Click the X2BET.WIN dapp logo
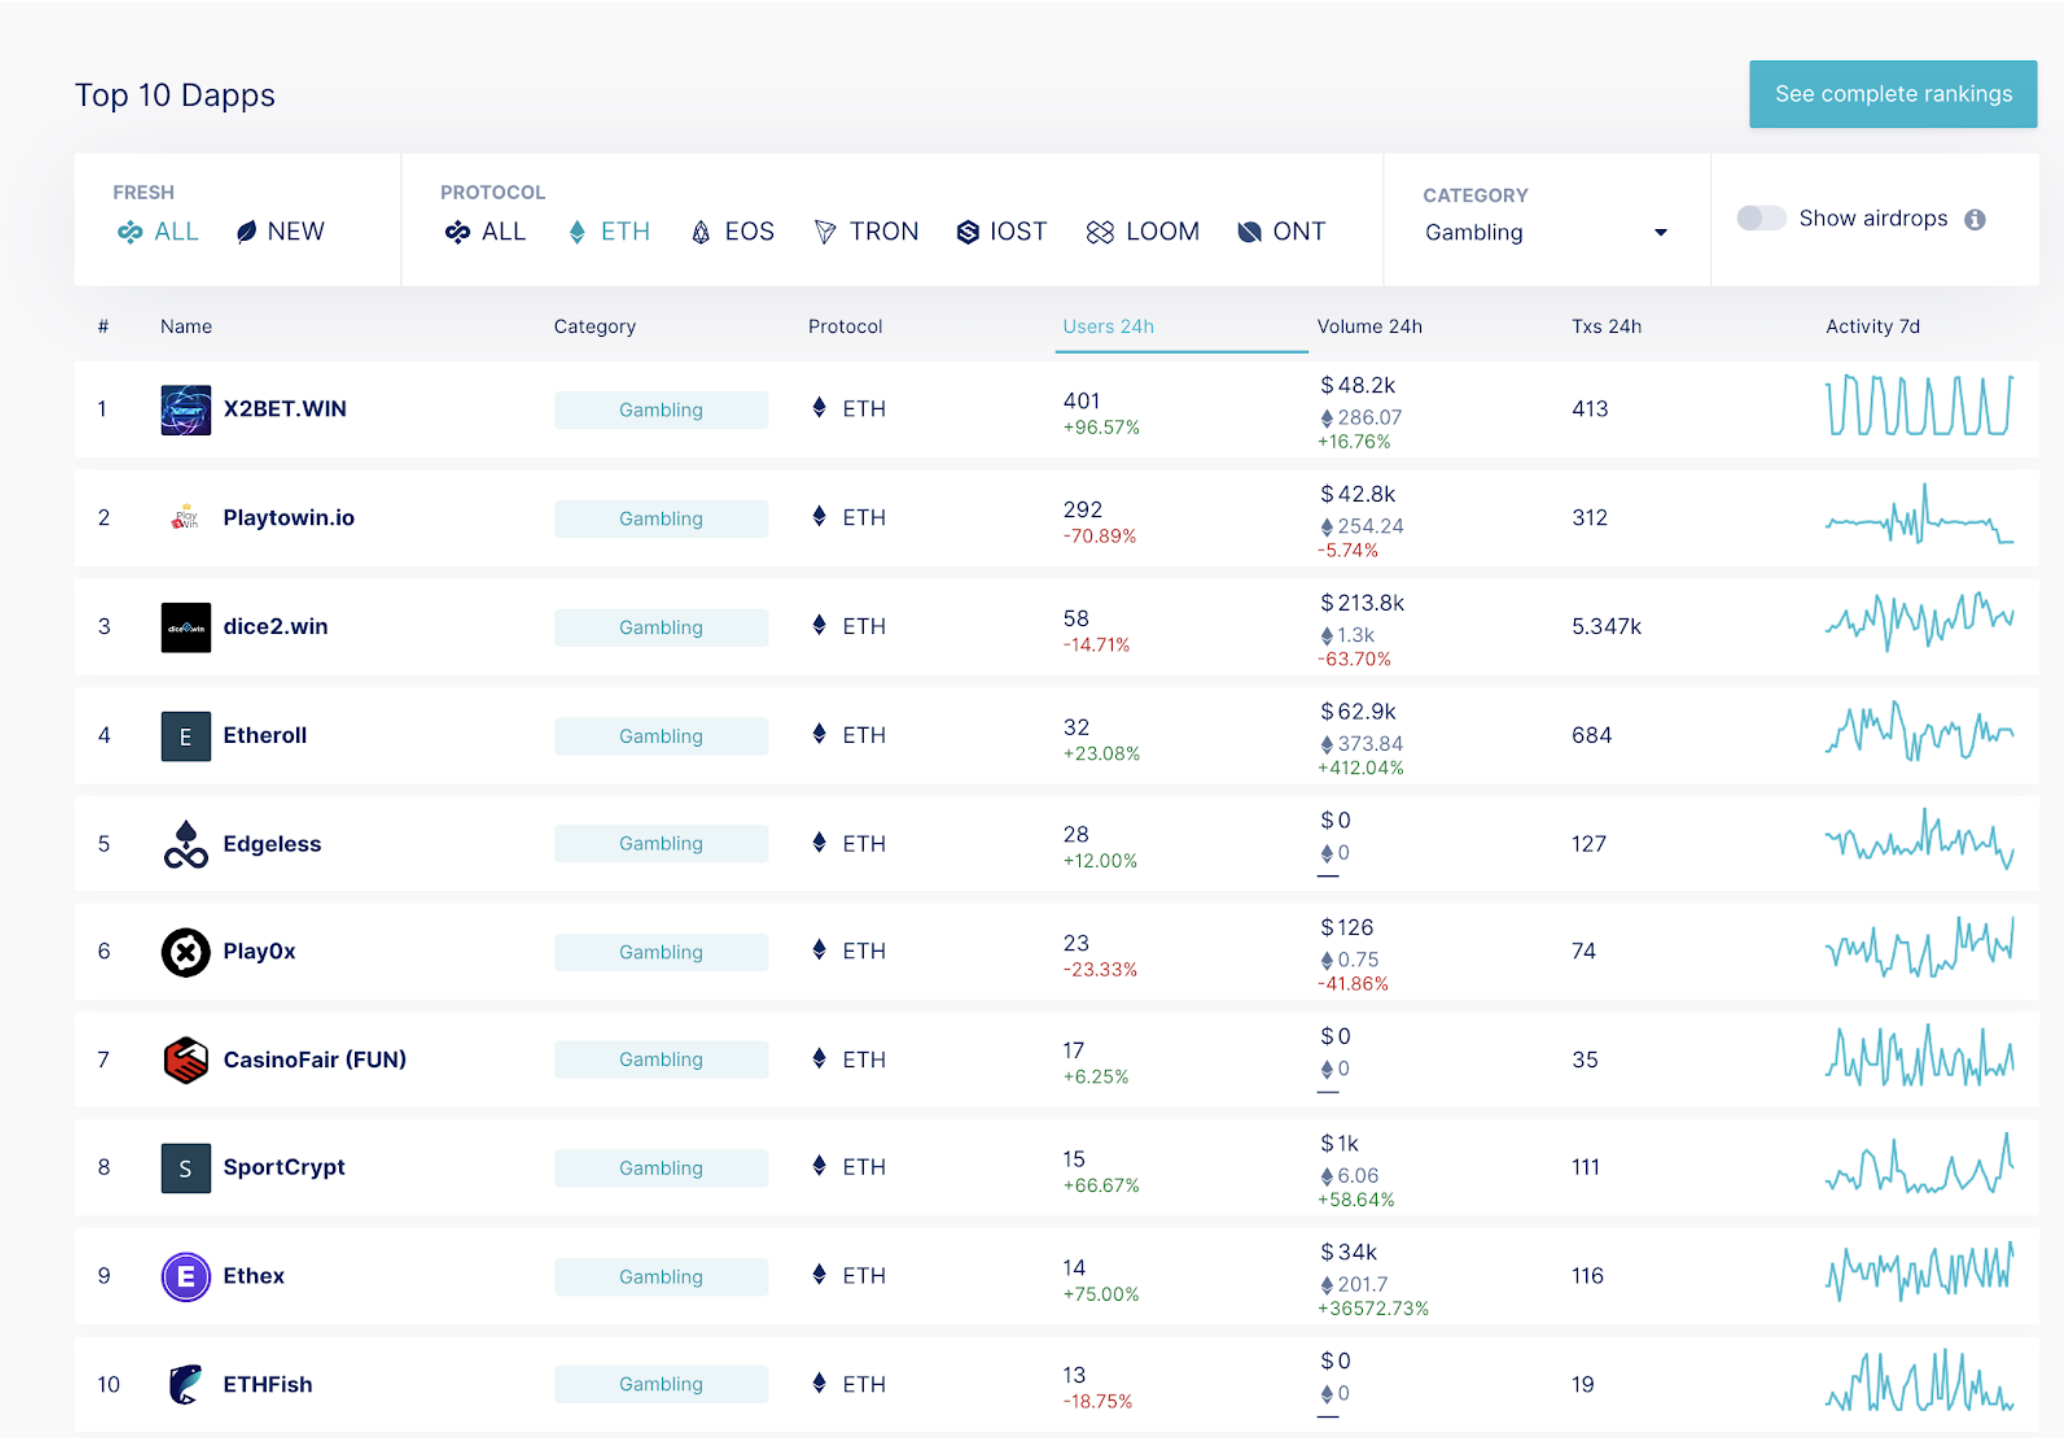The width and height of the screenshot is (2064, 1438). pyautogui.click(x=186, y=410)
